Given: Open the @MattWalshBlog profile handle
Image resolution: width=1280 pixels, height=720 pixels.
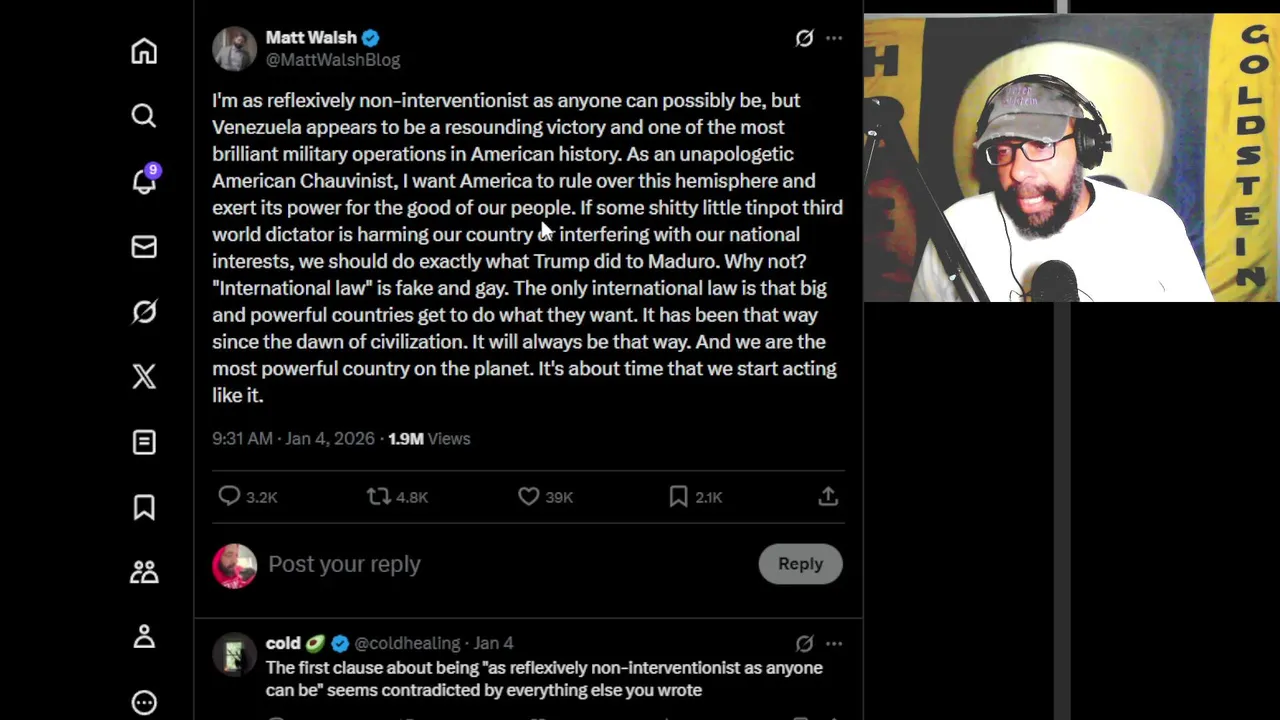Looking at the screenshot, I should coord(333,60).
